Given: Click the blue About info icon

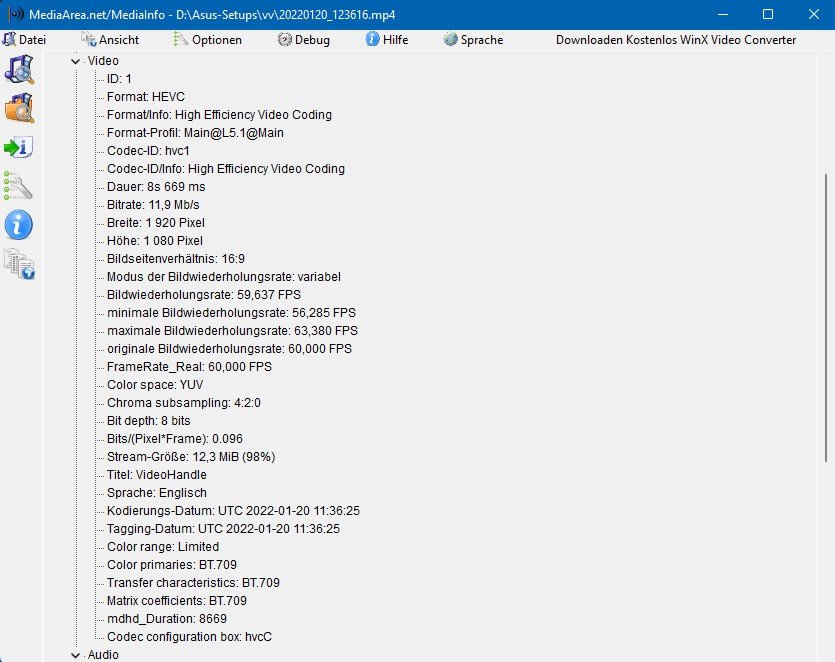Looking at the screenshot, I should point(19,225).
